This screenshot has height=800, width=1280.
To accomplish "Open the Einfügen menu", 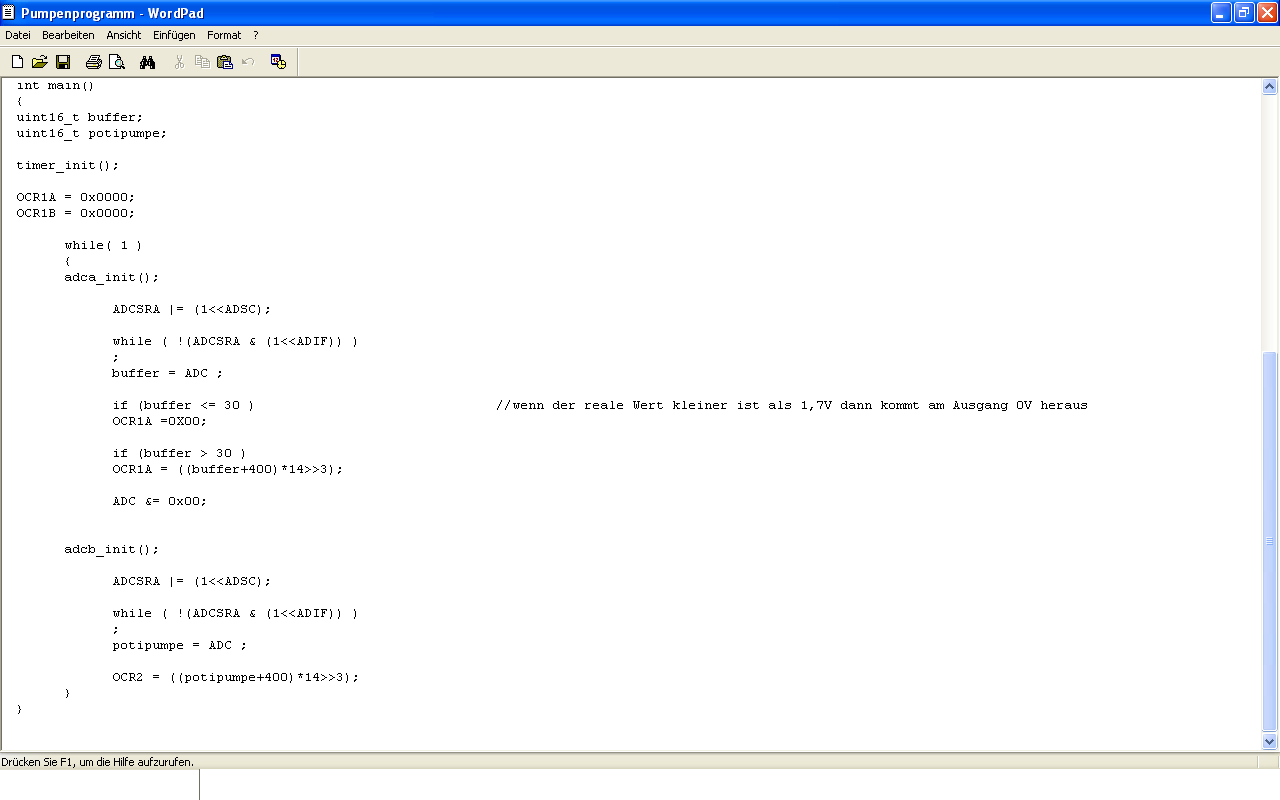I will pyautogui.click(x=174, y=35).
